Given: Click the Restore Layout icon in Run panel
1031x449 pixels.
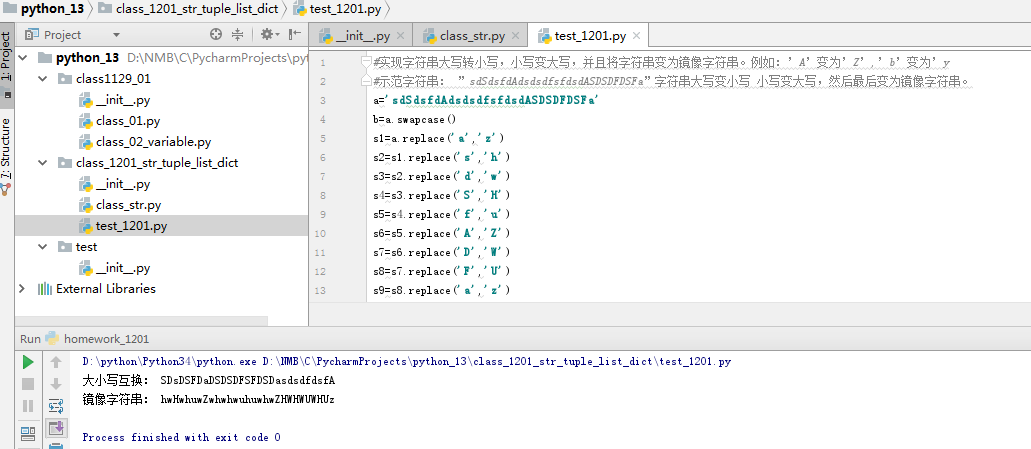Looking at the screenshot, I should [28, 433].
